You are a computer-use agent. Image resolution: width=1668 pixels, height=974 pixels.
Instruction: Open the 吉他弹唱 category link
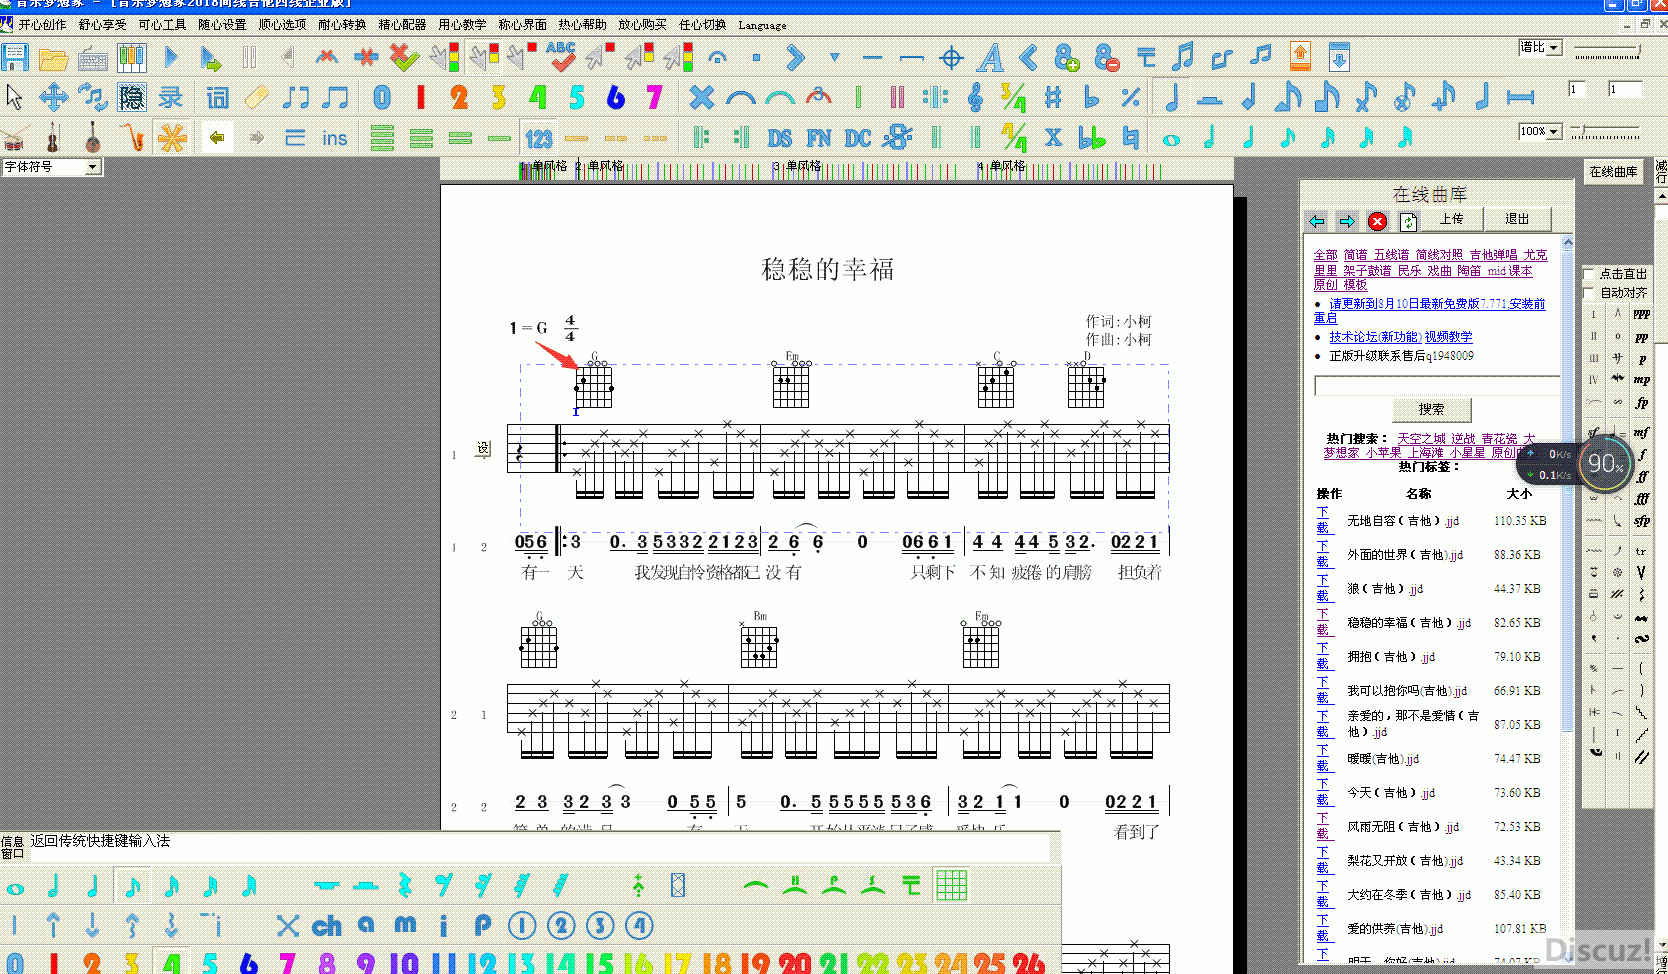1493,255
